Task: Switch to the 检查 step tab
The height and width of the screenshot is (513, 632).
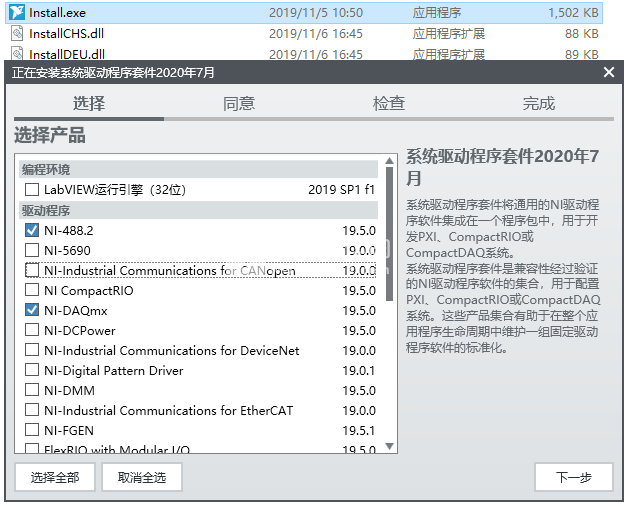Action: [389, 104]
